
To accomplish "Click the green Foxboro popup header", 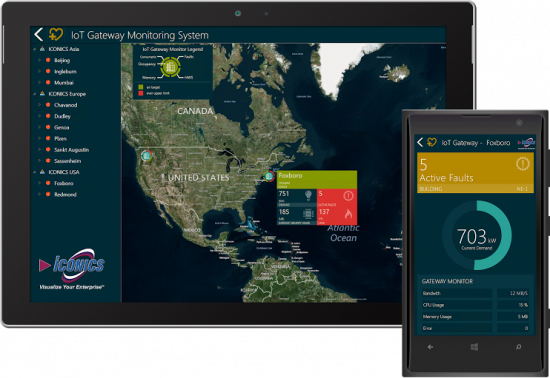I will 317,180.
